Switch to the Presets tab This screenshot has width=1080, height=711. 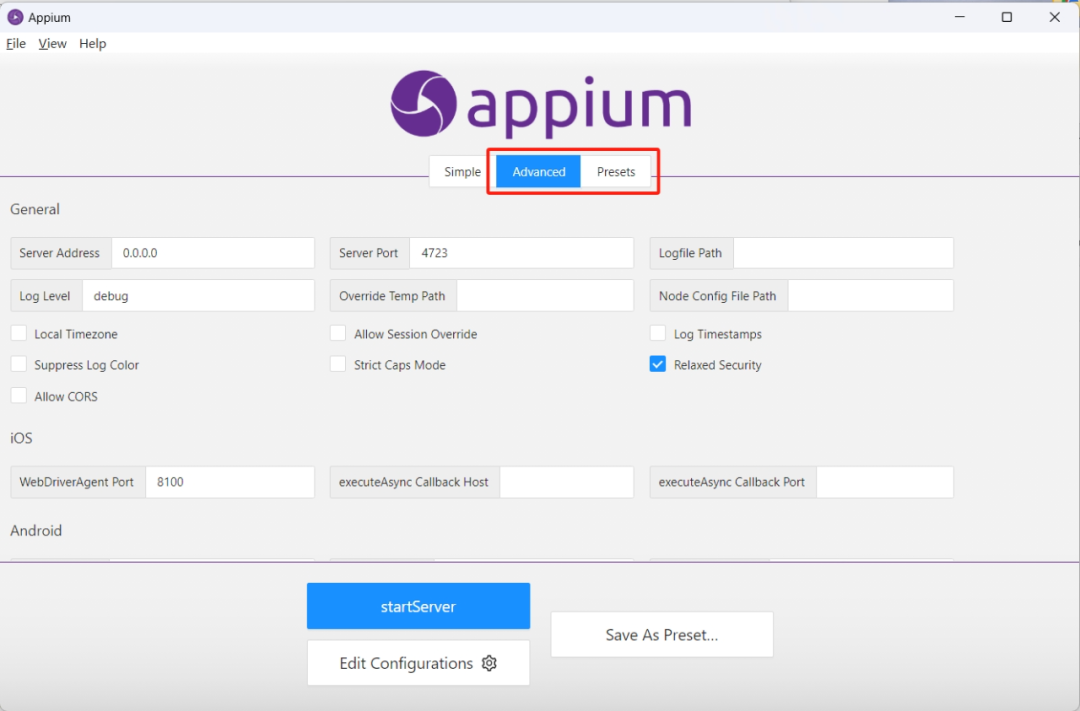coord(616,172)
